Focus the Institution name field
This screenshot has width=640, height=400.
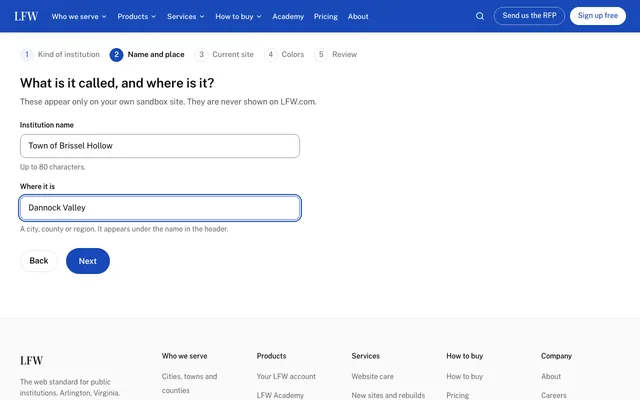coord(160,146)
